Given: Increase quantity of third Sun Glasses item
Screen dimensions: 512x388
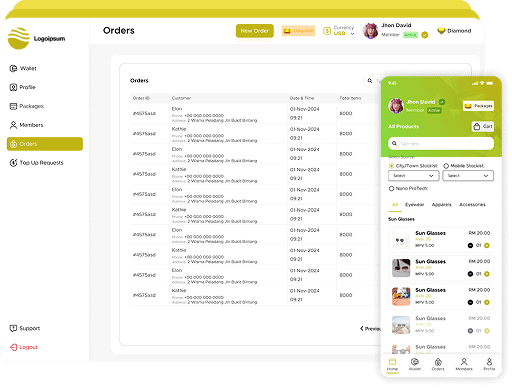Looking at the screenshot, I should pyautogui.click(x=487, y=302).
